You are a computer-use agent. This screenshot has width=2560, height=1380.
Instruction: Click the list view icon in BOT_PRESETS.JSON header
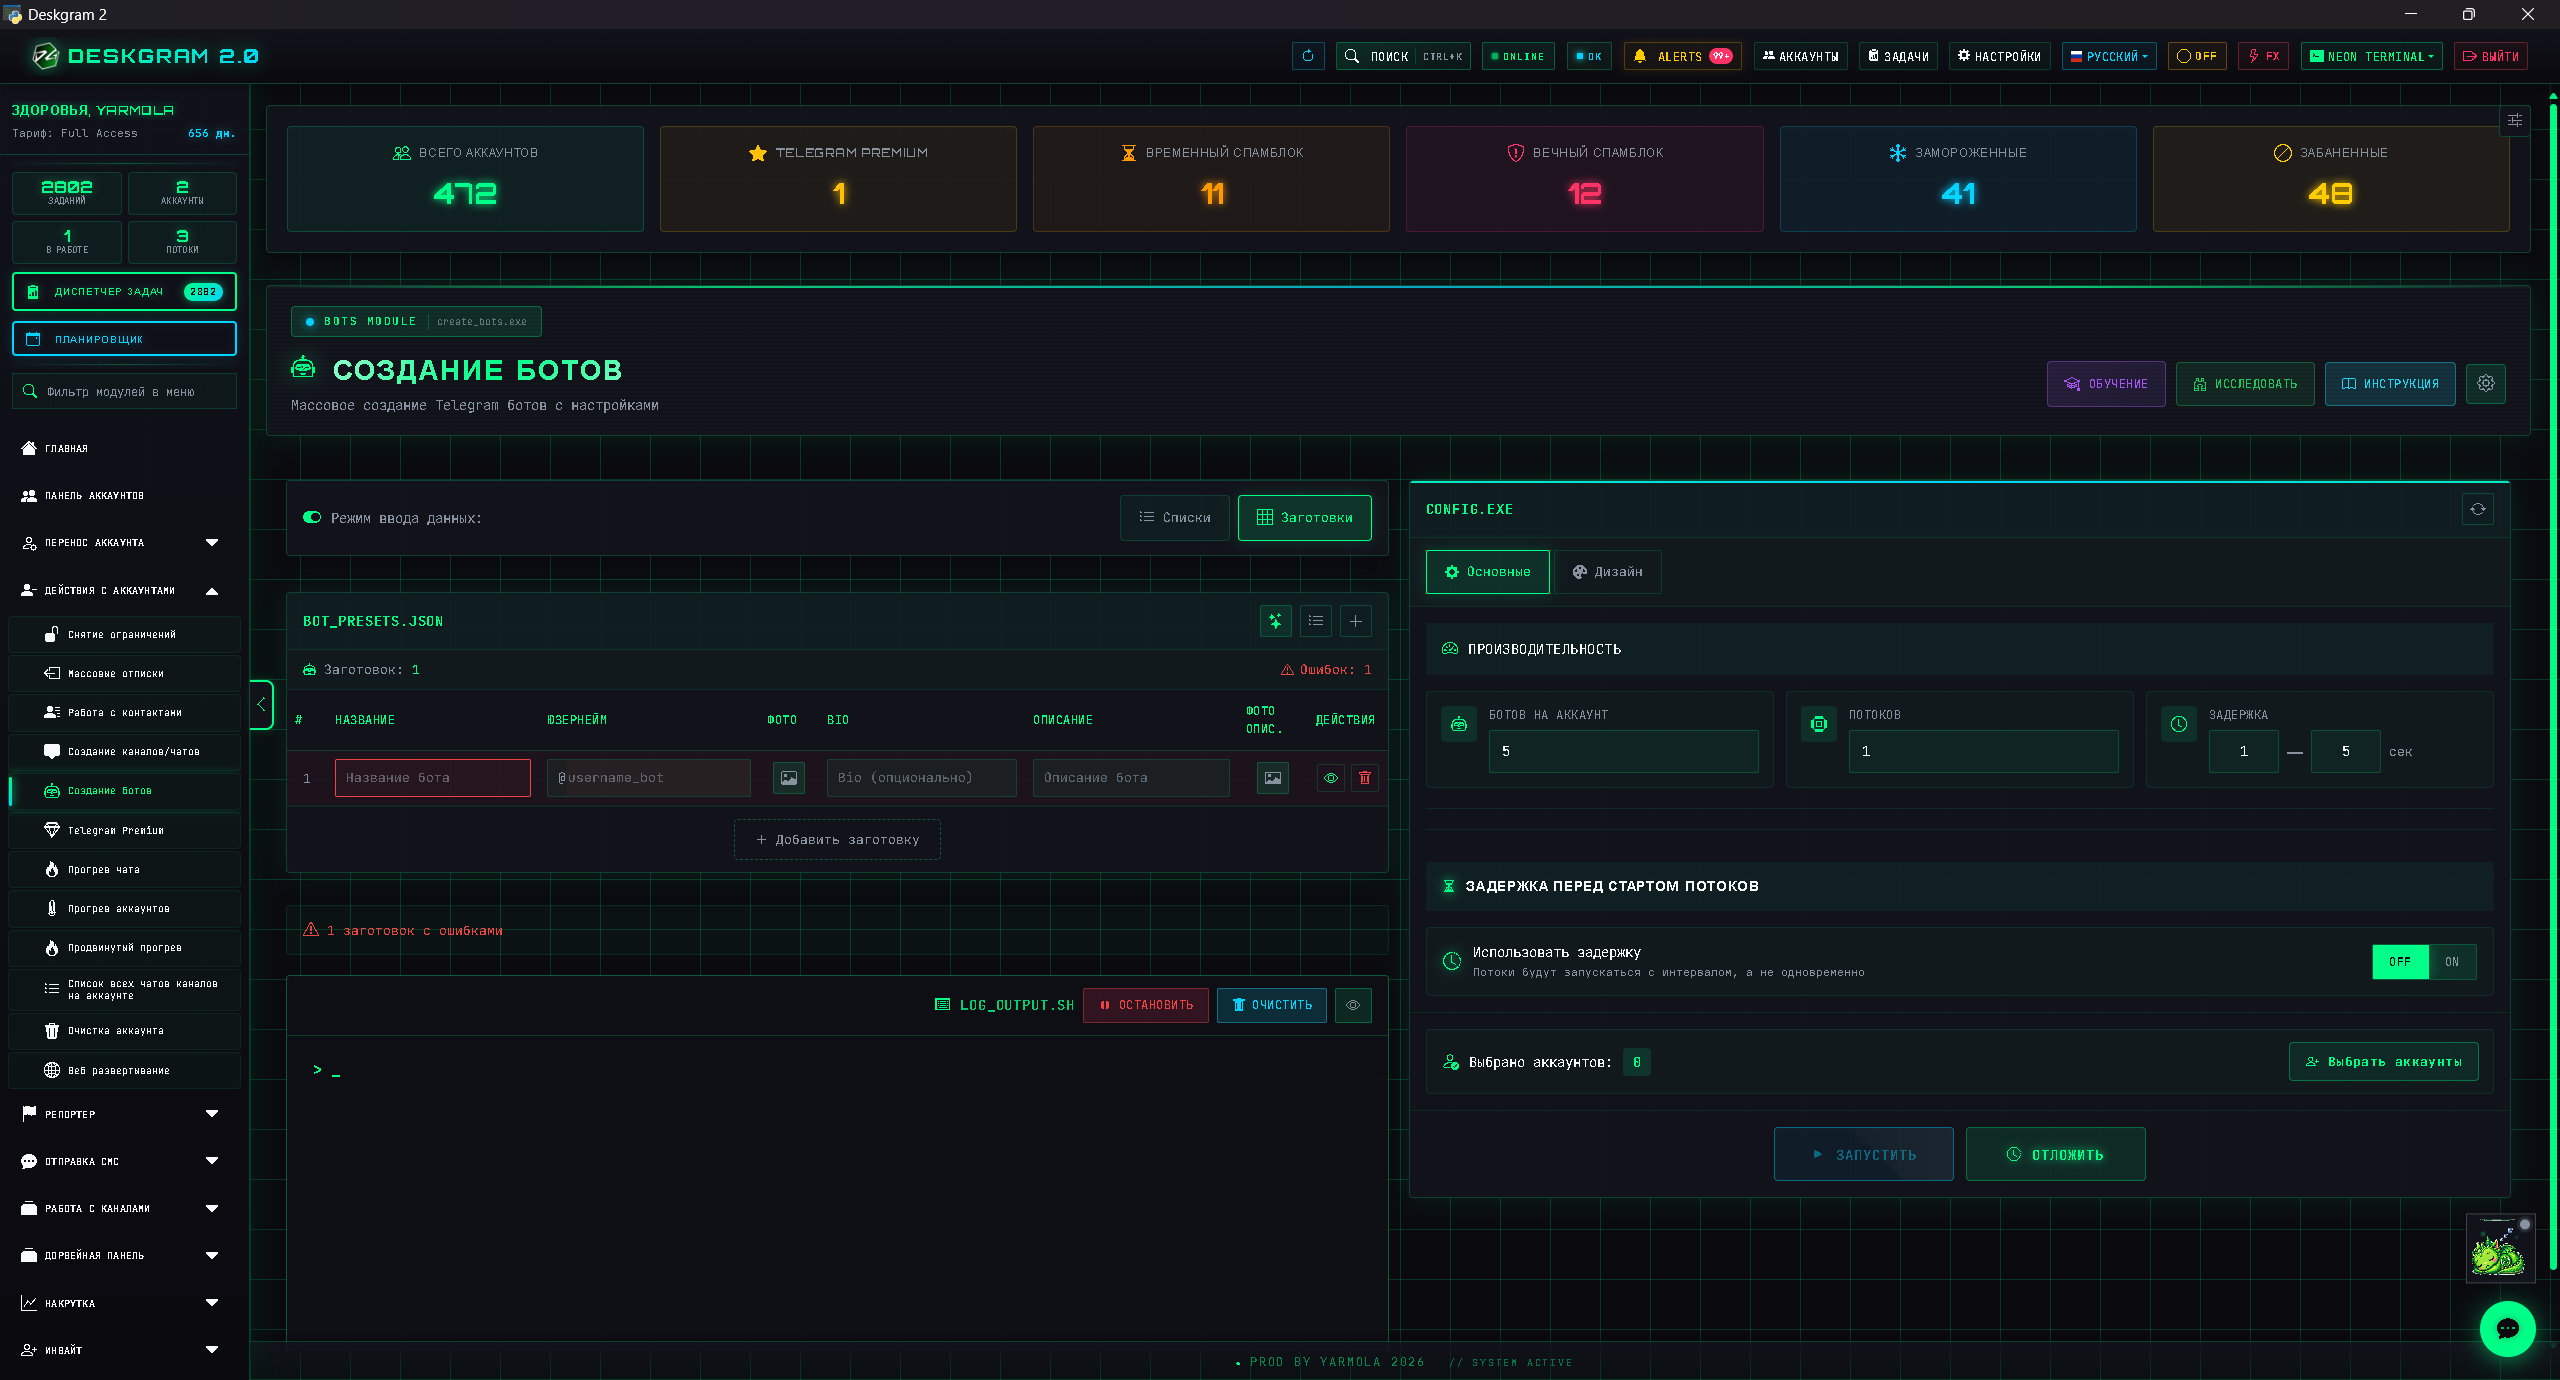[x=1316, y=621]
